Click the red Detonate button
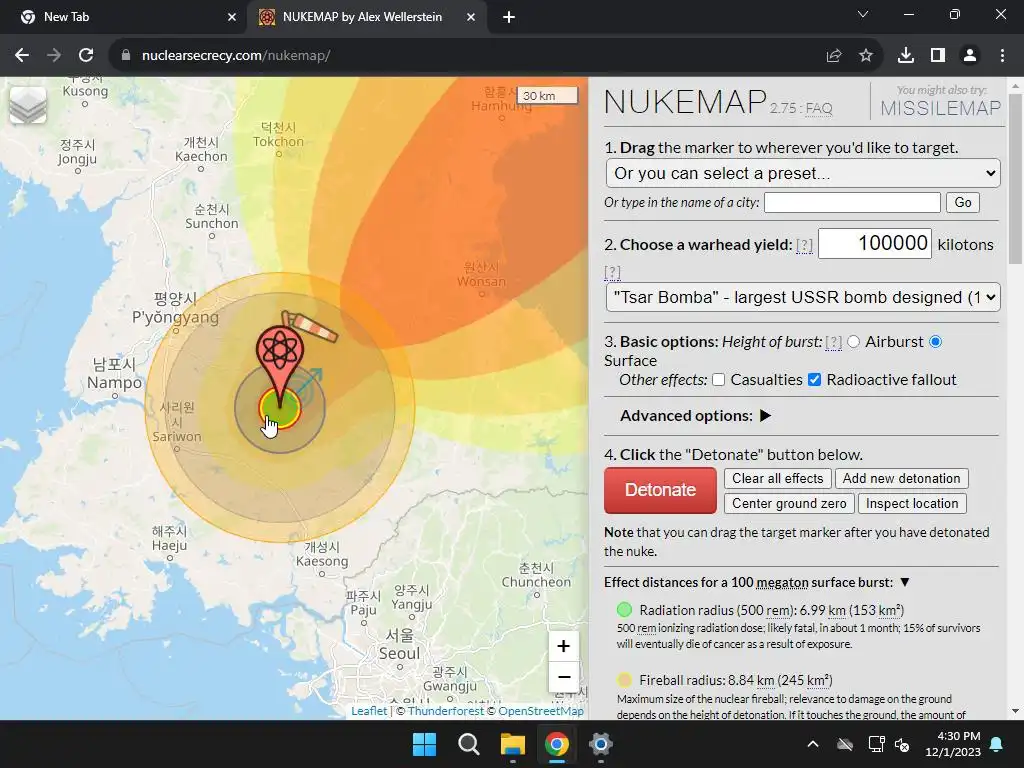 660,490
